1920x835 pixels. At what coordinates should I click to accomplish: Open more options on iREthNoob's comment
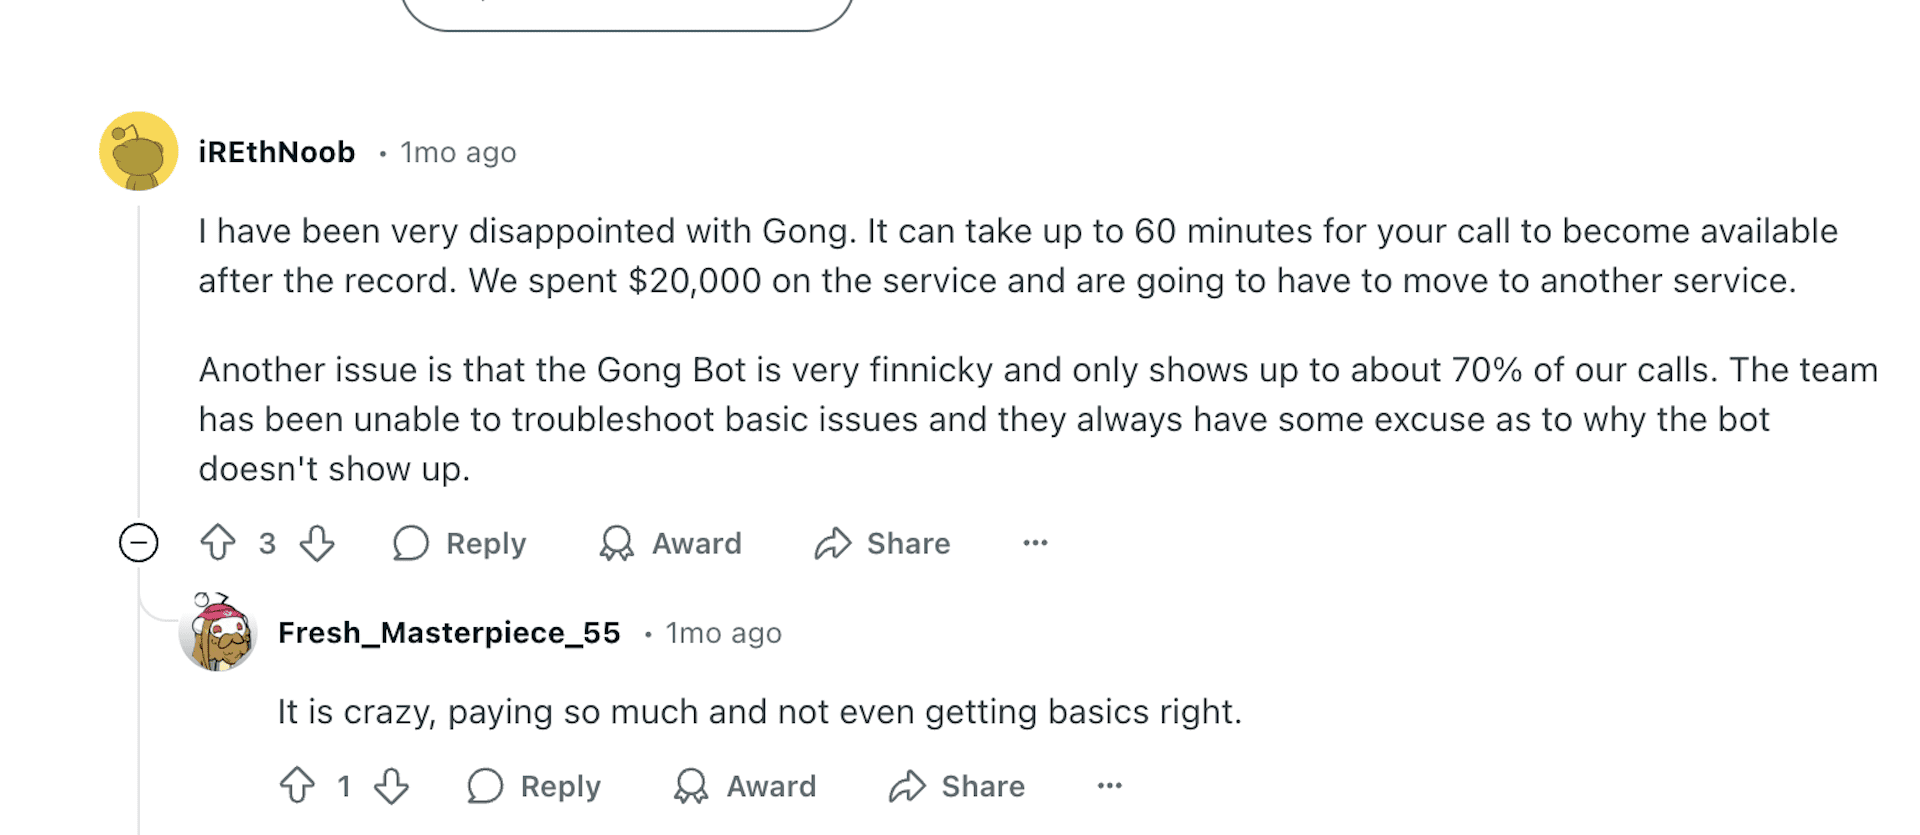point(1035,543)
